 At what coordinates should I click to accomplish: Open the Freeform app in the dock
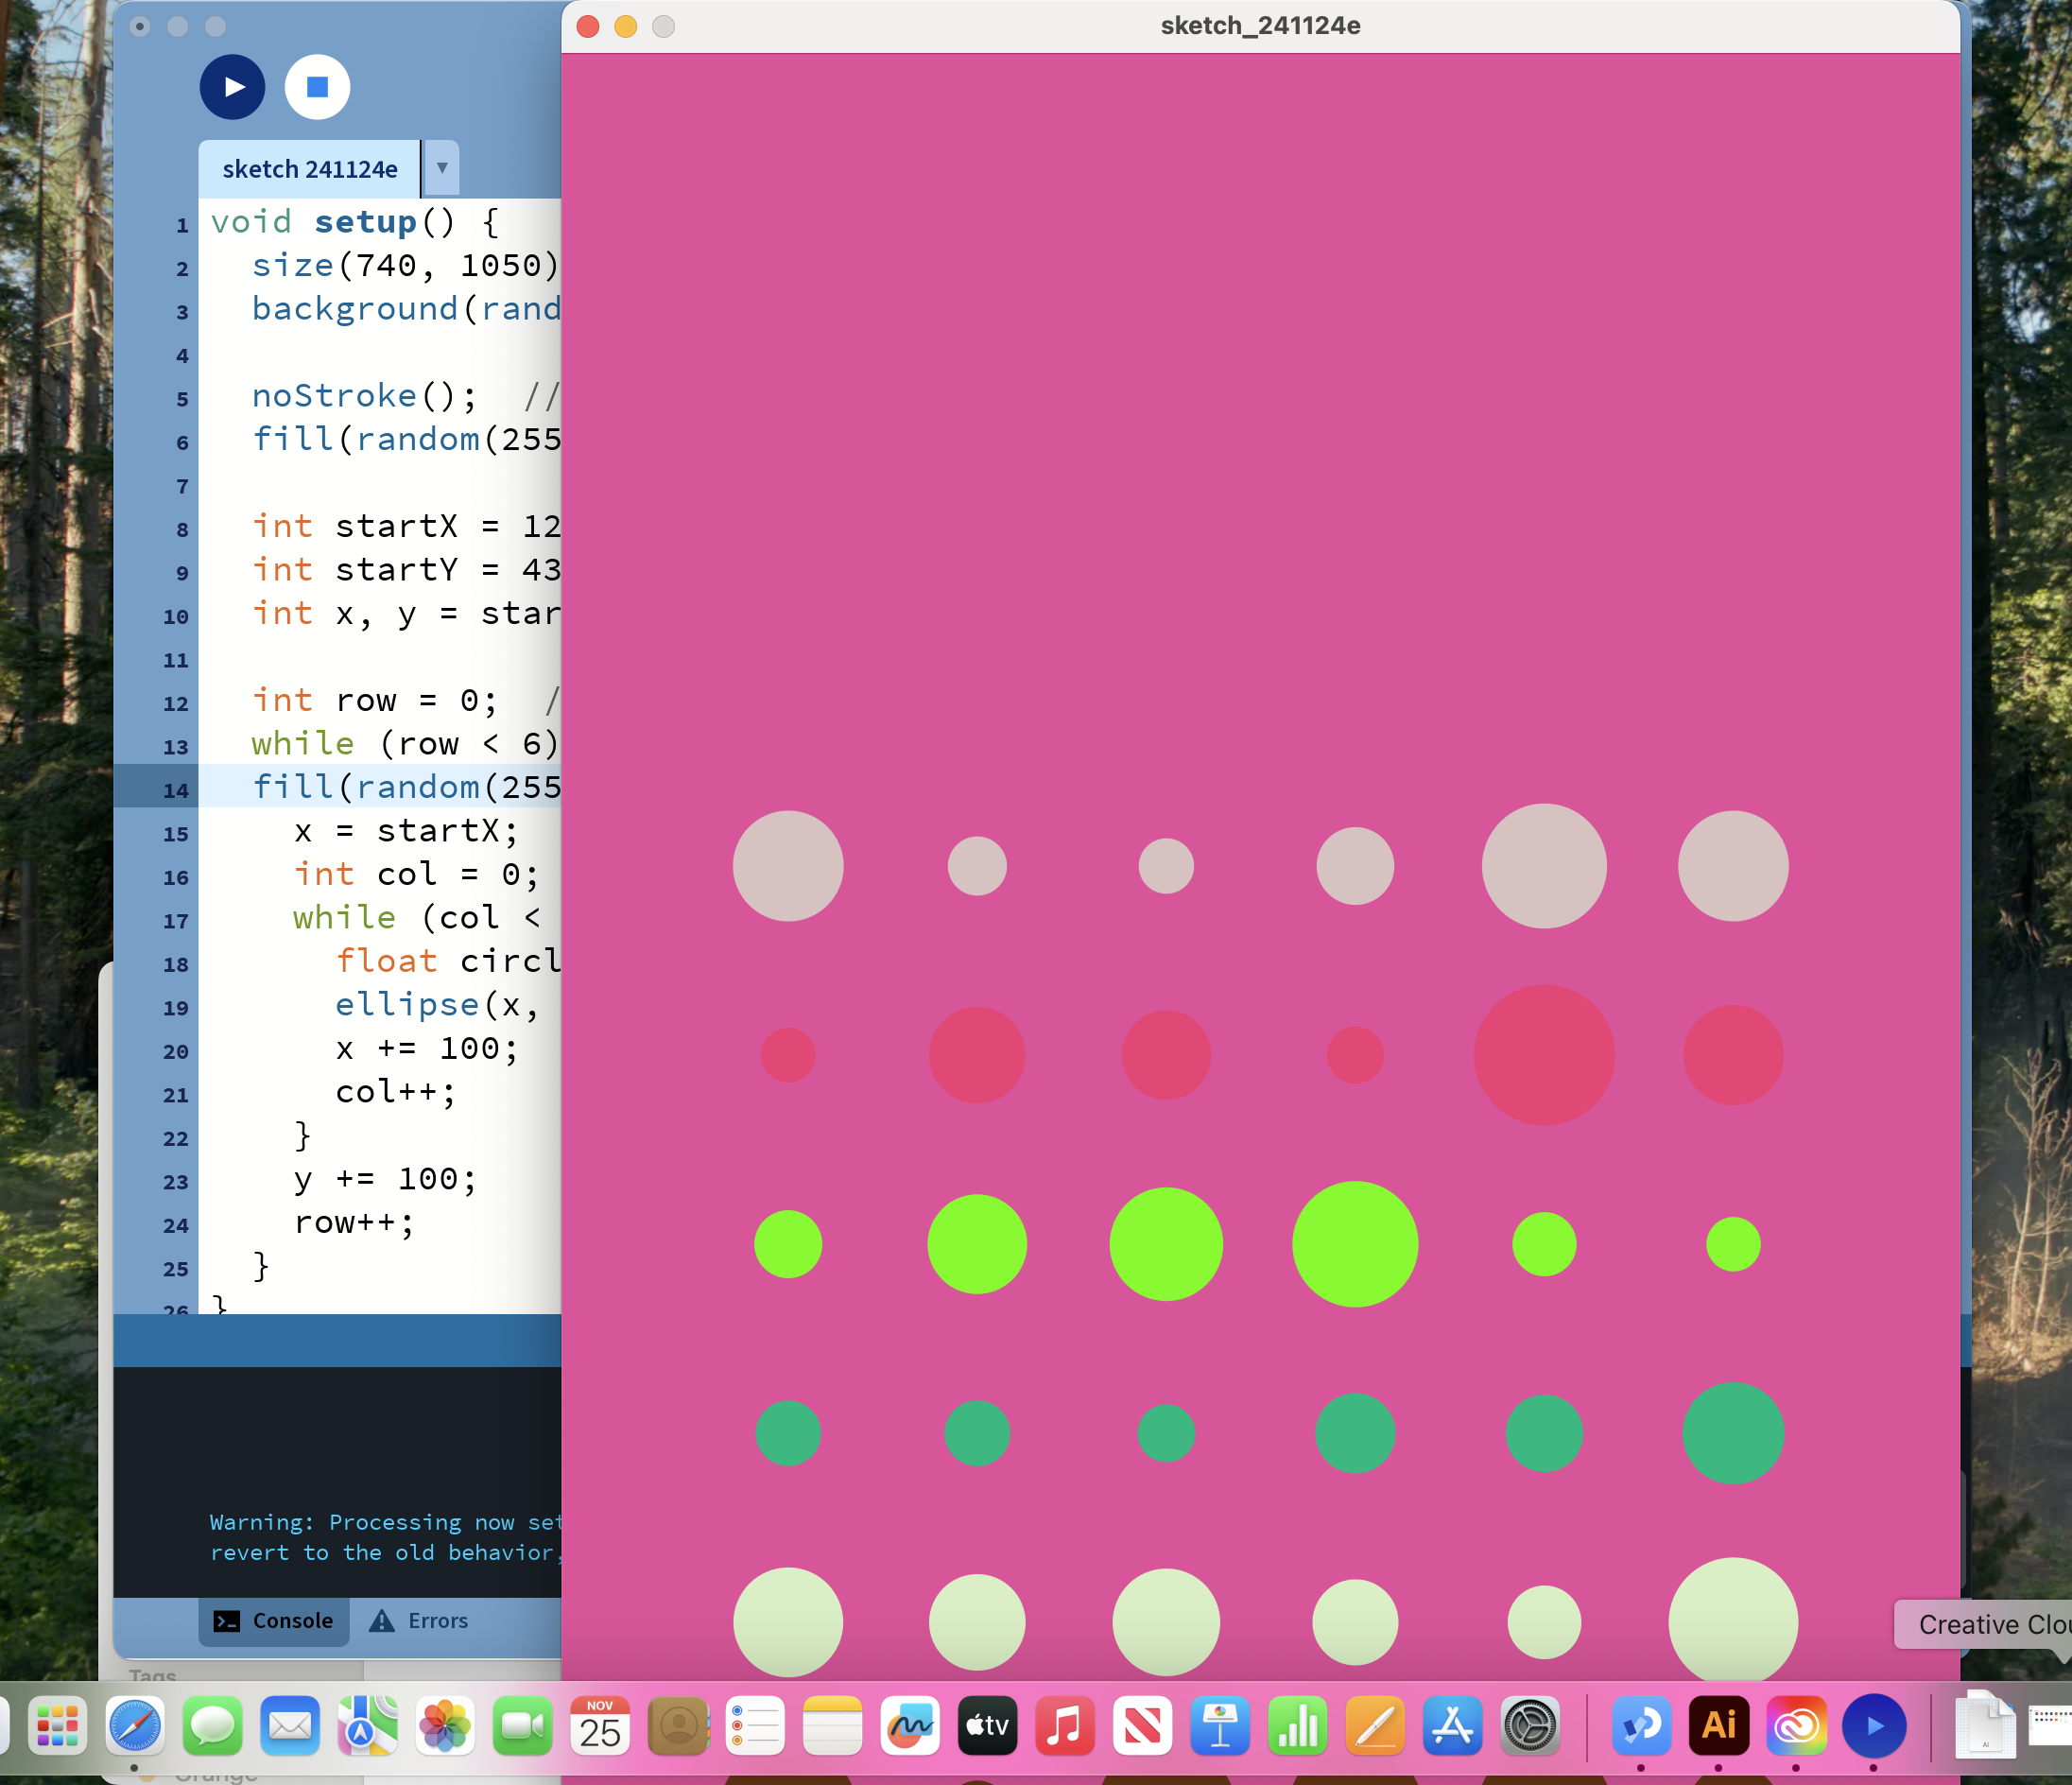[909, 1725]
